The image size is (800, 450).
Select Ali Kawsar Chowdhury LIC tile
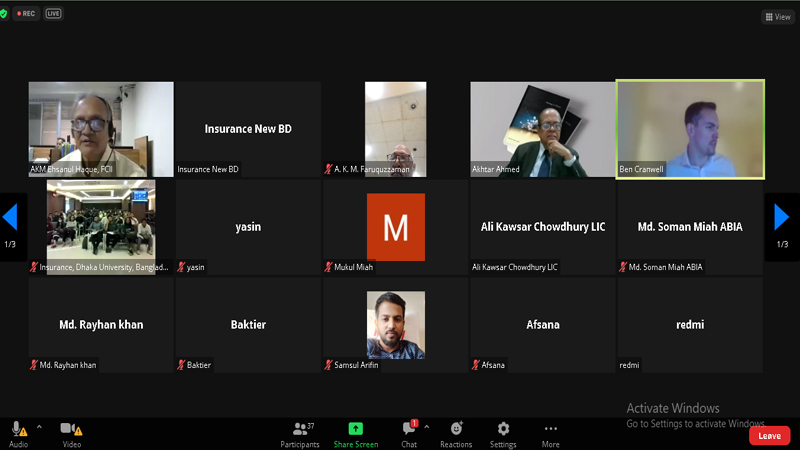point(542,227)
